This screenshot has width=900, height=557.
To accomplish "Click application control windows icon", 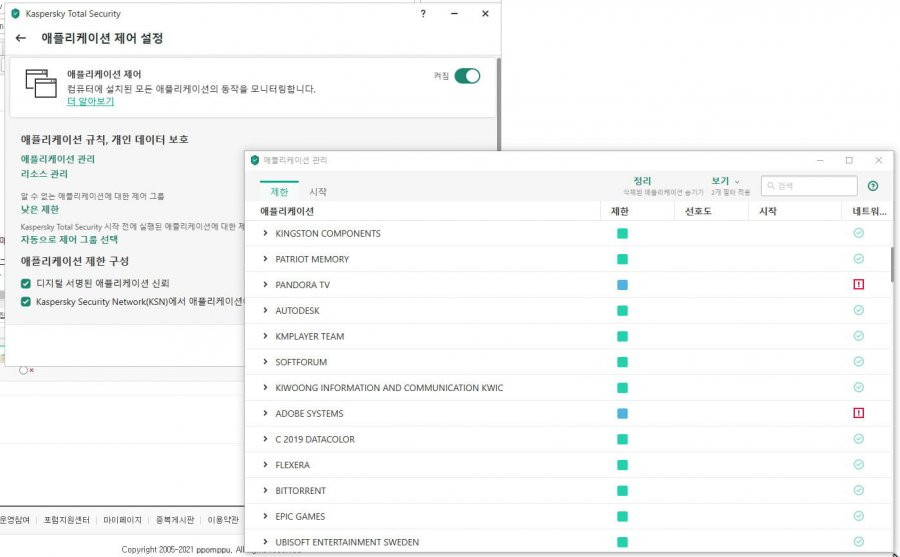I will (x=41, y=84).
